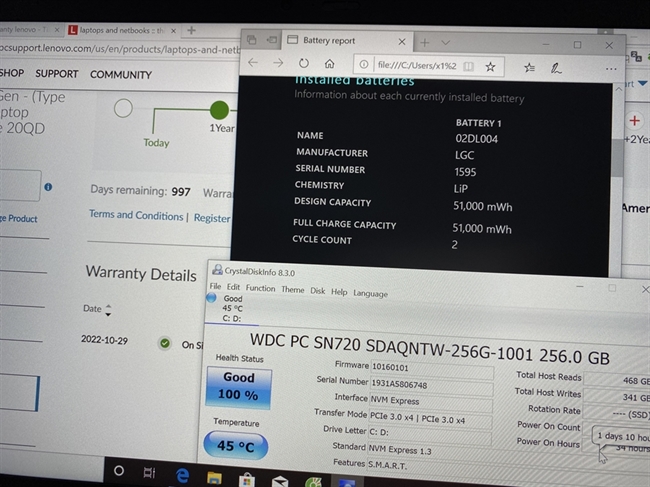Add Battery report to favorites star
This screenshot has width=650, height=487.
[x=490, y=66]
